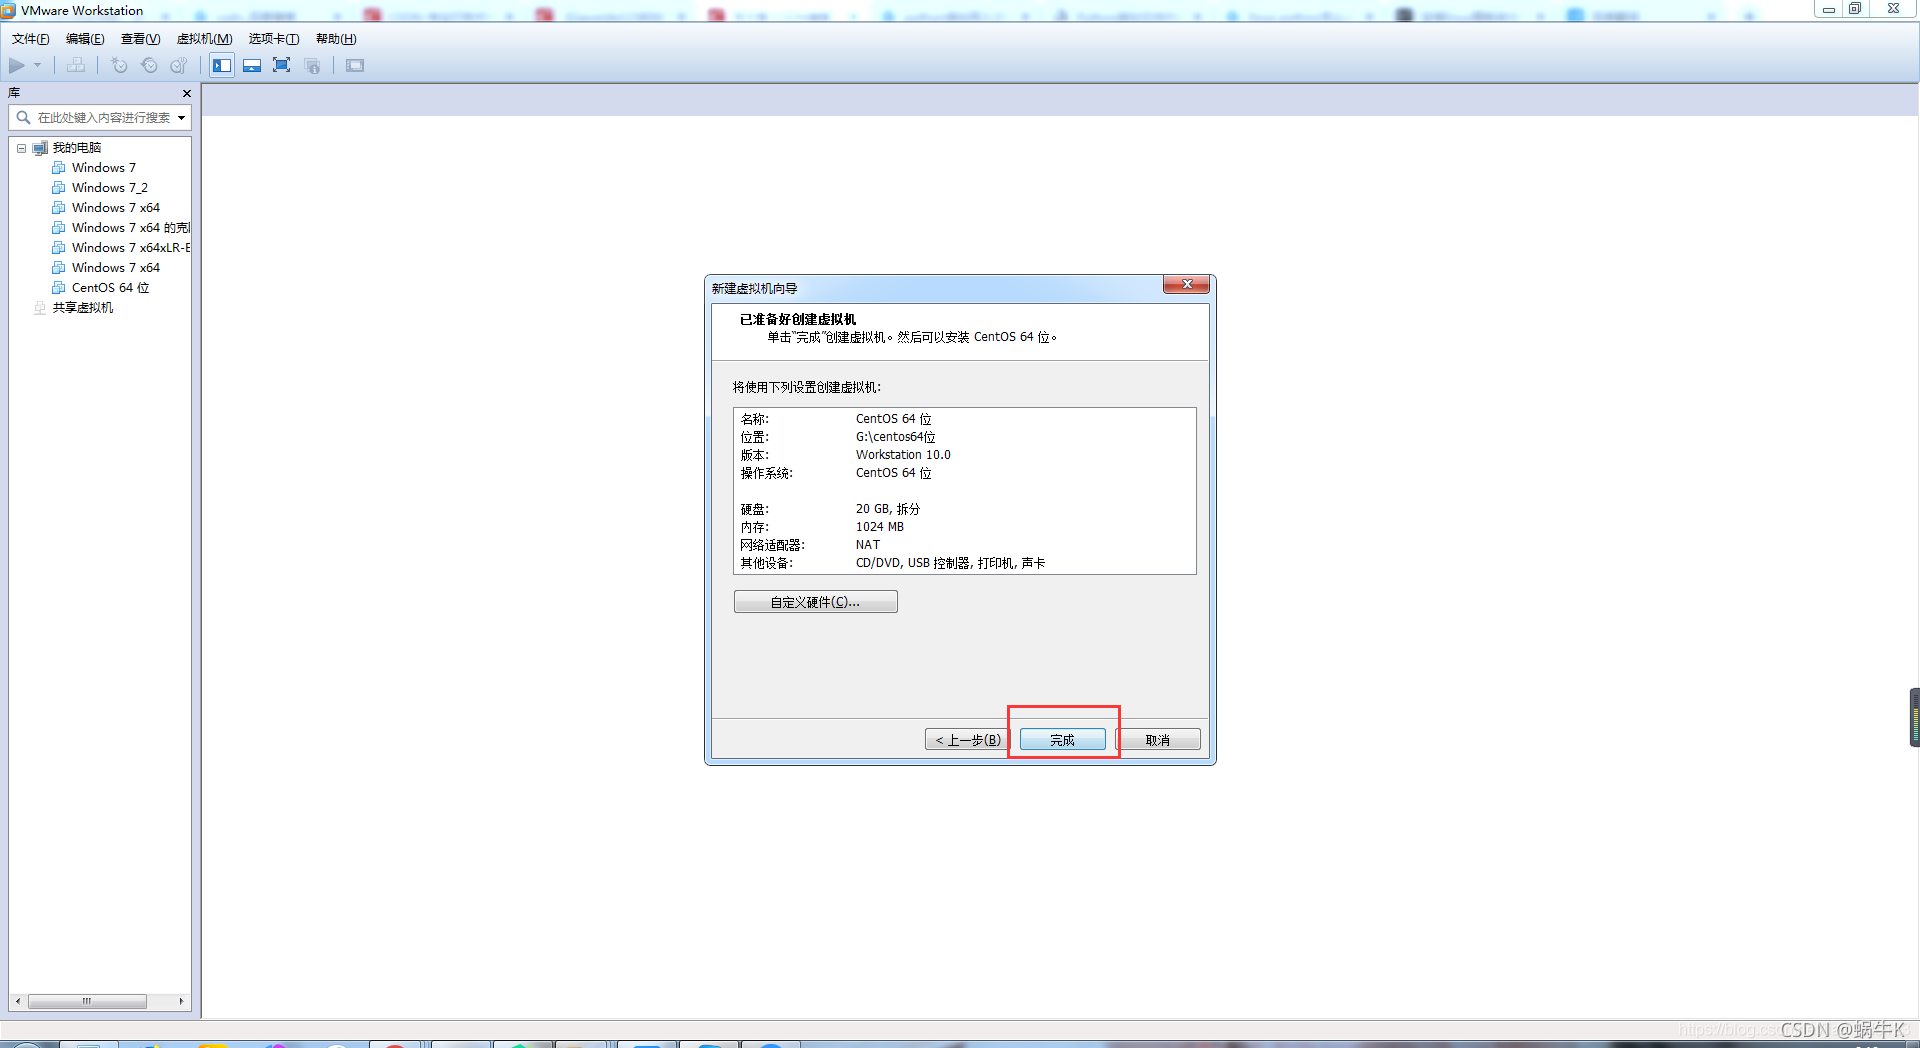Select 共享虚拟机 in library tree
The image size is (1920, 1048).
83,308
